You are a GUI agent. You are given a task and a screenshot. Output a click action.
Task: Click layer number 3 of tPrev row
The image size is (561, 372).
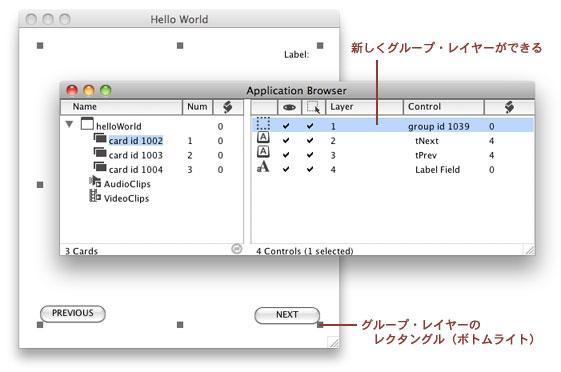point(333,155)
